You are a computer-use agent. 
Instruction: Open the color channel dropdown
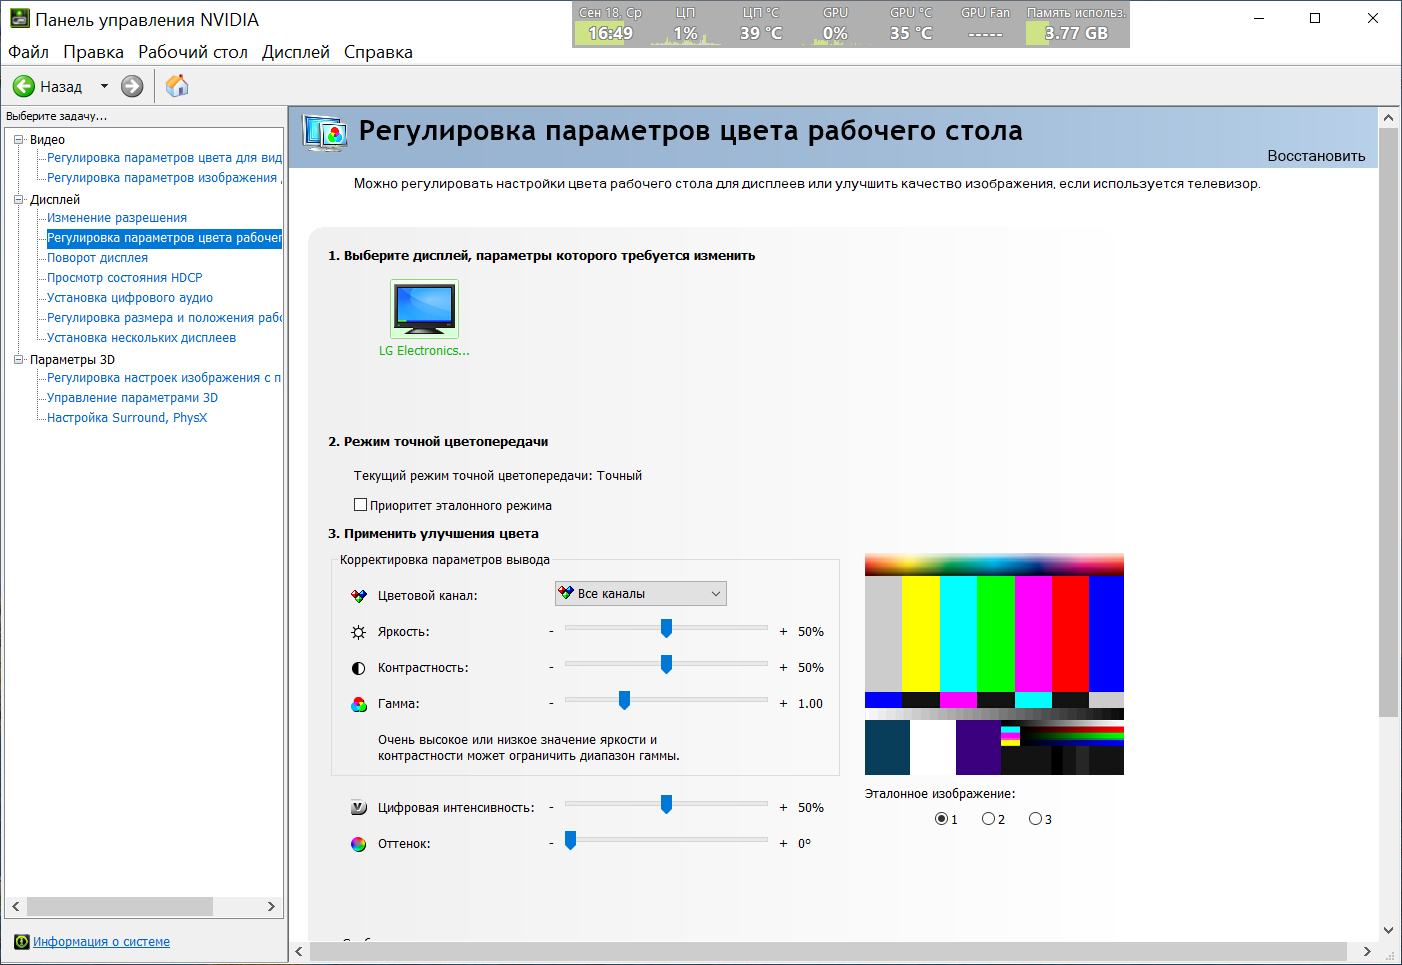coord(641,594)
